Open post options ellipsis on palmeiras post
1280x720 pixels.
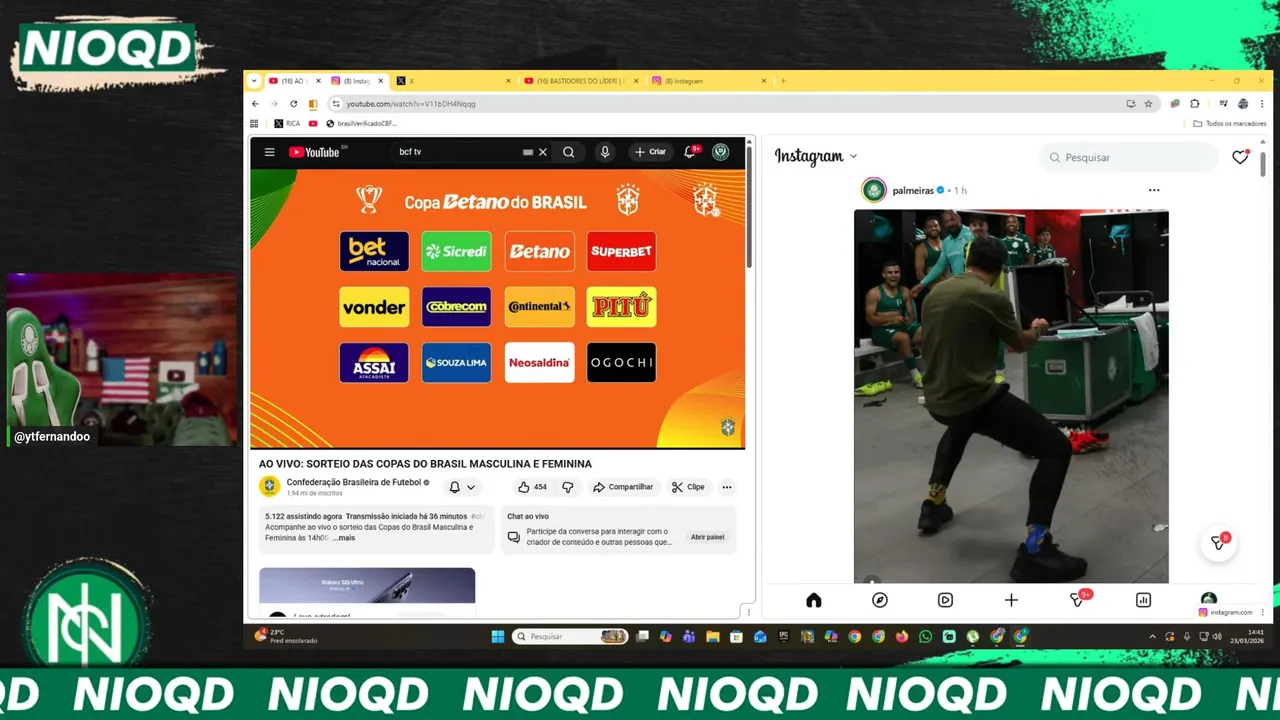coord(1154,190)
